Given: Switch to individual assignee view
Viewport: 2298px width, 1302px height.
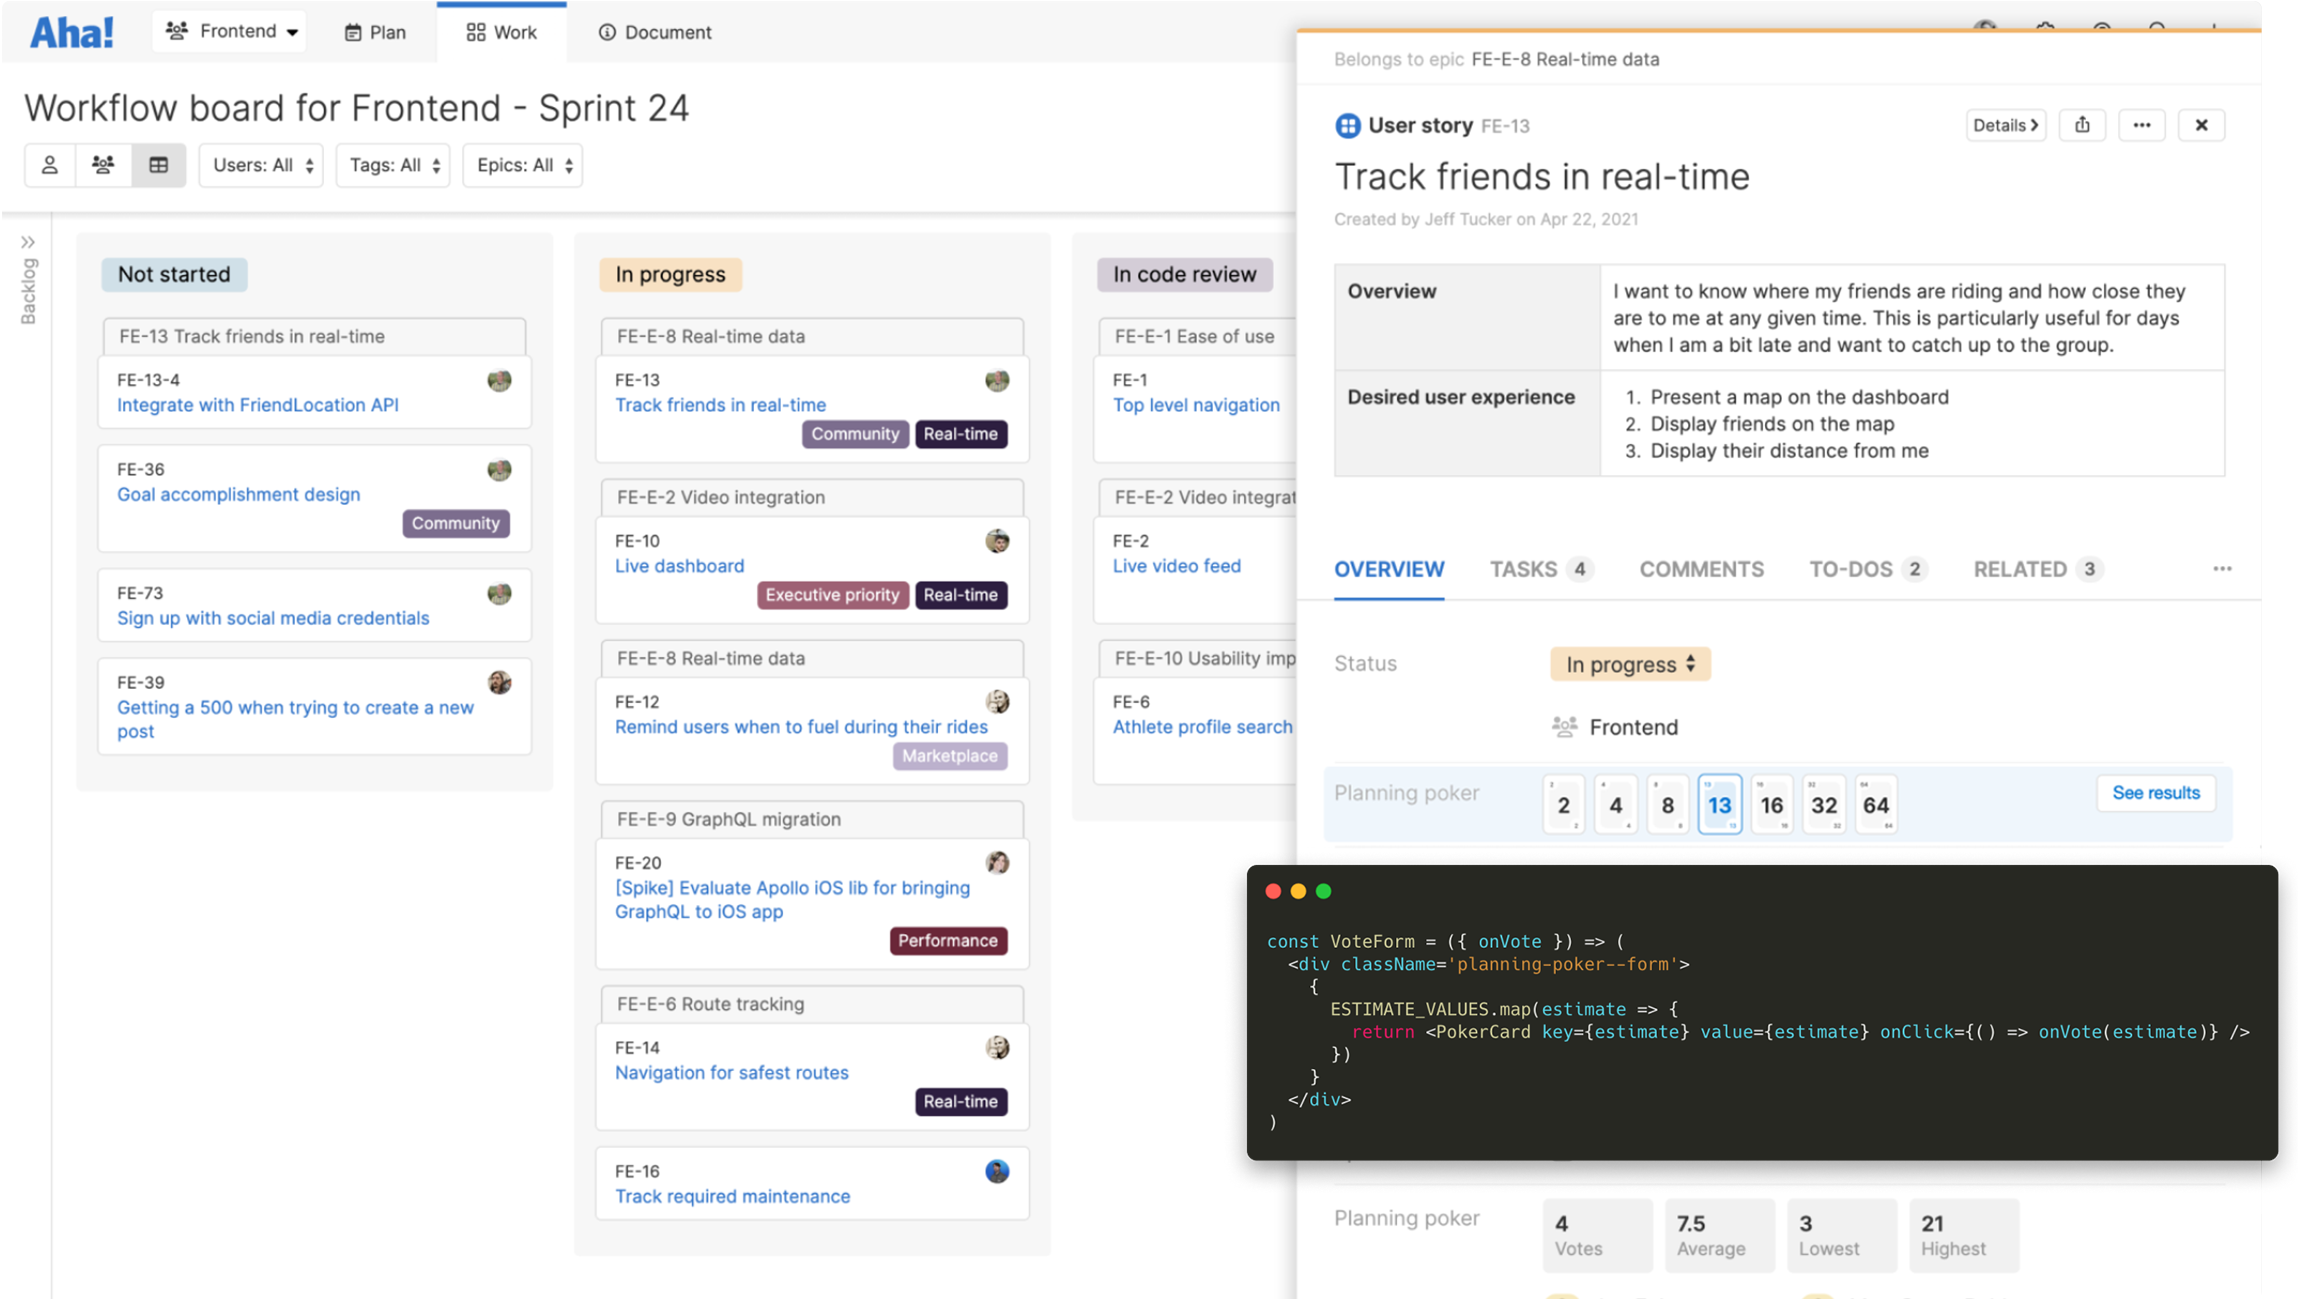Looking at the screenshot, I should (49, 164).
